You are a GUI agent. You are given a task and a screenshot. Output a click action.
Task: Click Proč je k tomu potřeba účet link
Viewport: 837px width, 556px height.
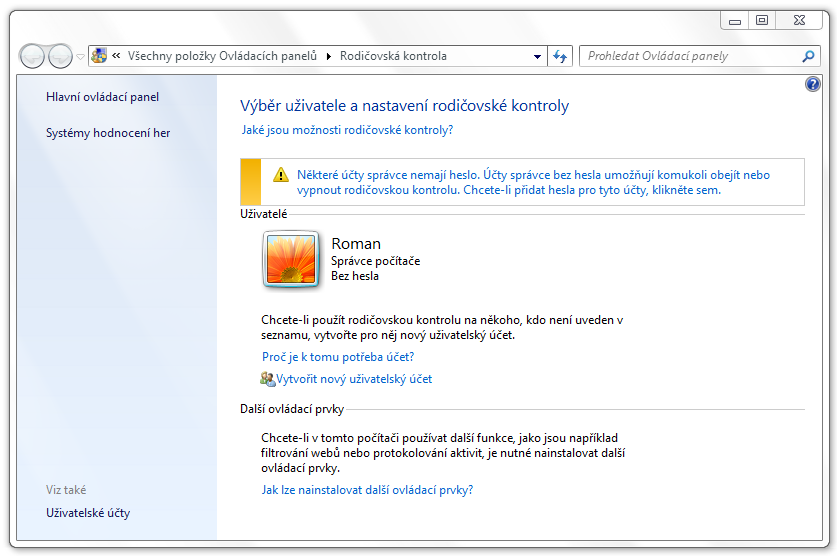pyautogui.click(x=338, y=356)
